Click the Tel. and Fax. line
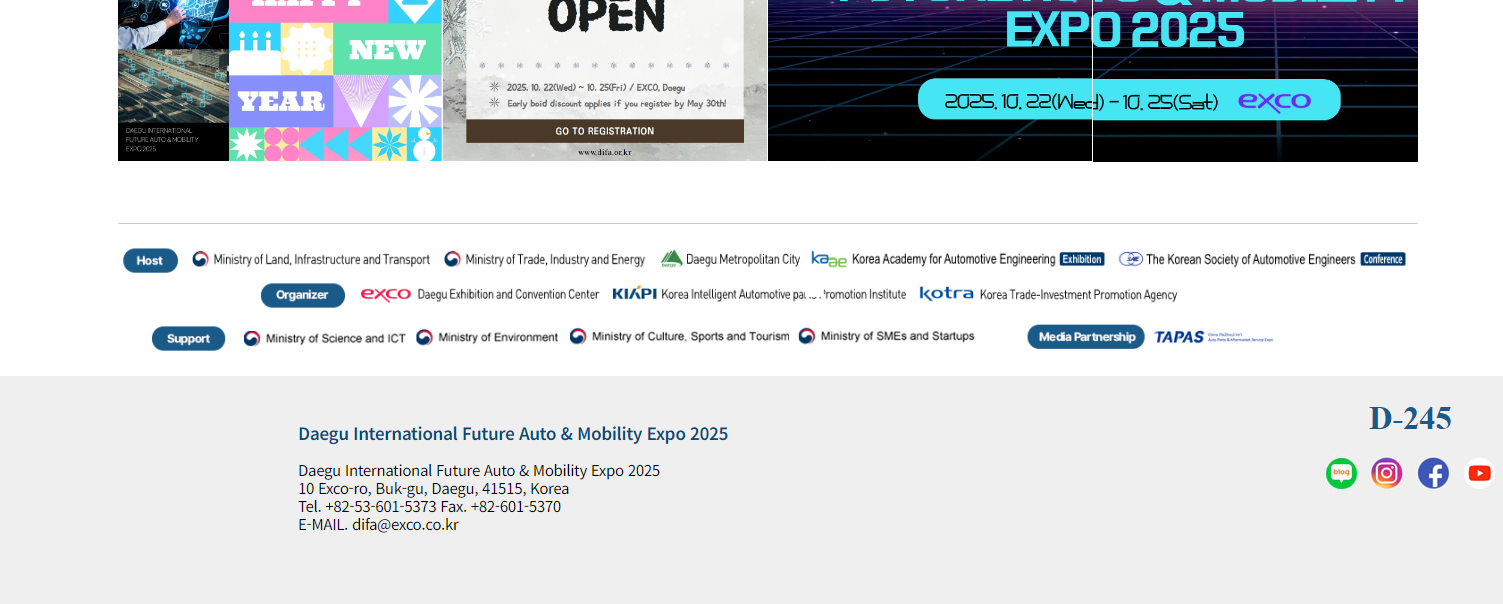 pyautogui.click(x=430, y=507)
